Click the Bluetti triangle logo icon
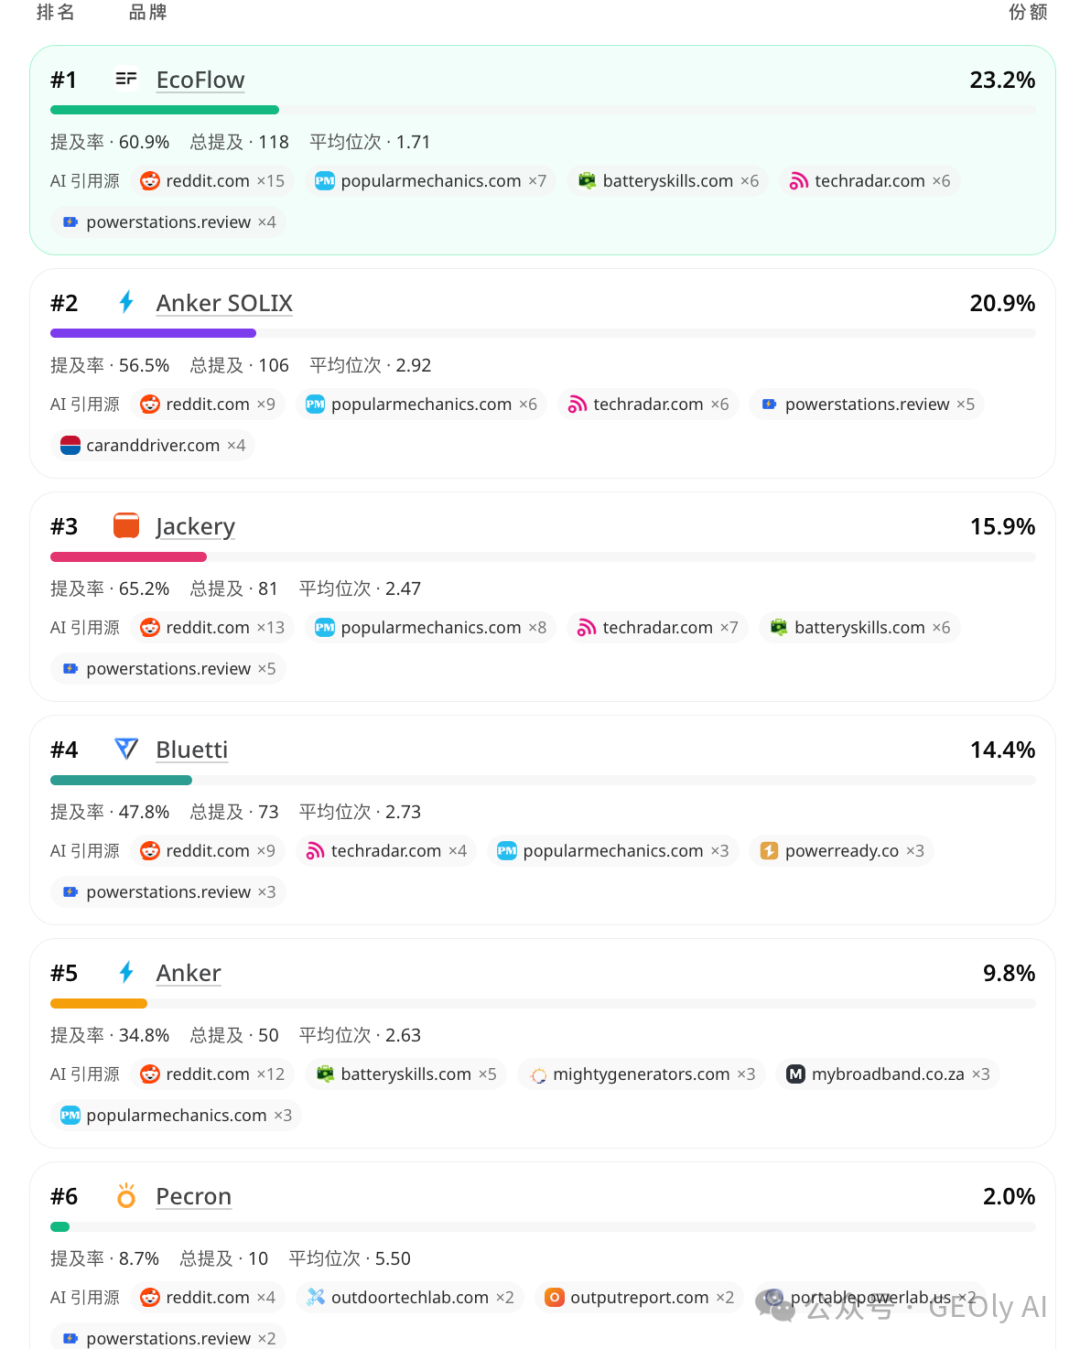The width and height of the screenshot is (1080, 1349). coord(126,748)
